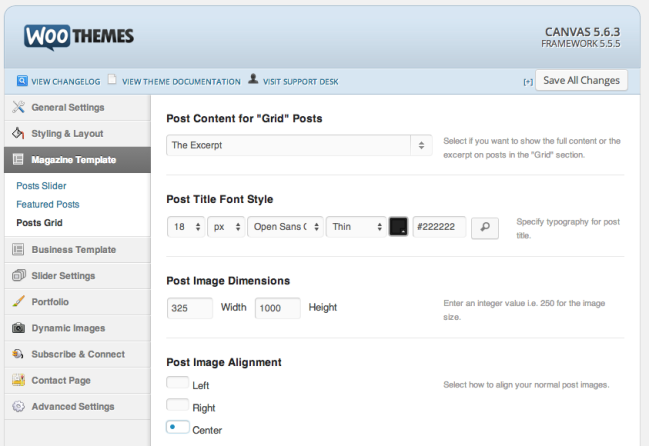
Task: Open the px unit dropdown
Action: pyautogui.click(x=226, y=227)
